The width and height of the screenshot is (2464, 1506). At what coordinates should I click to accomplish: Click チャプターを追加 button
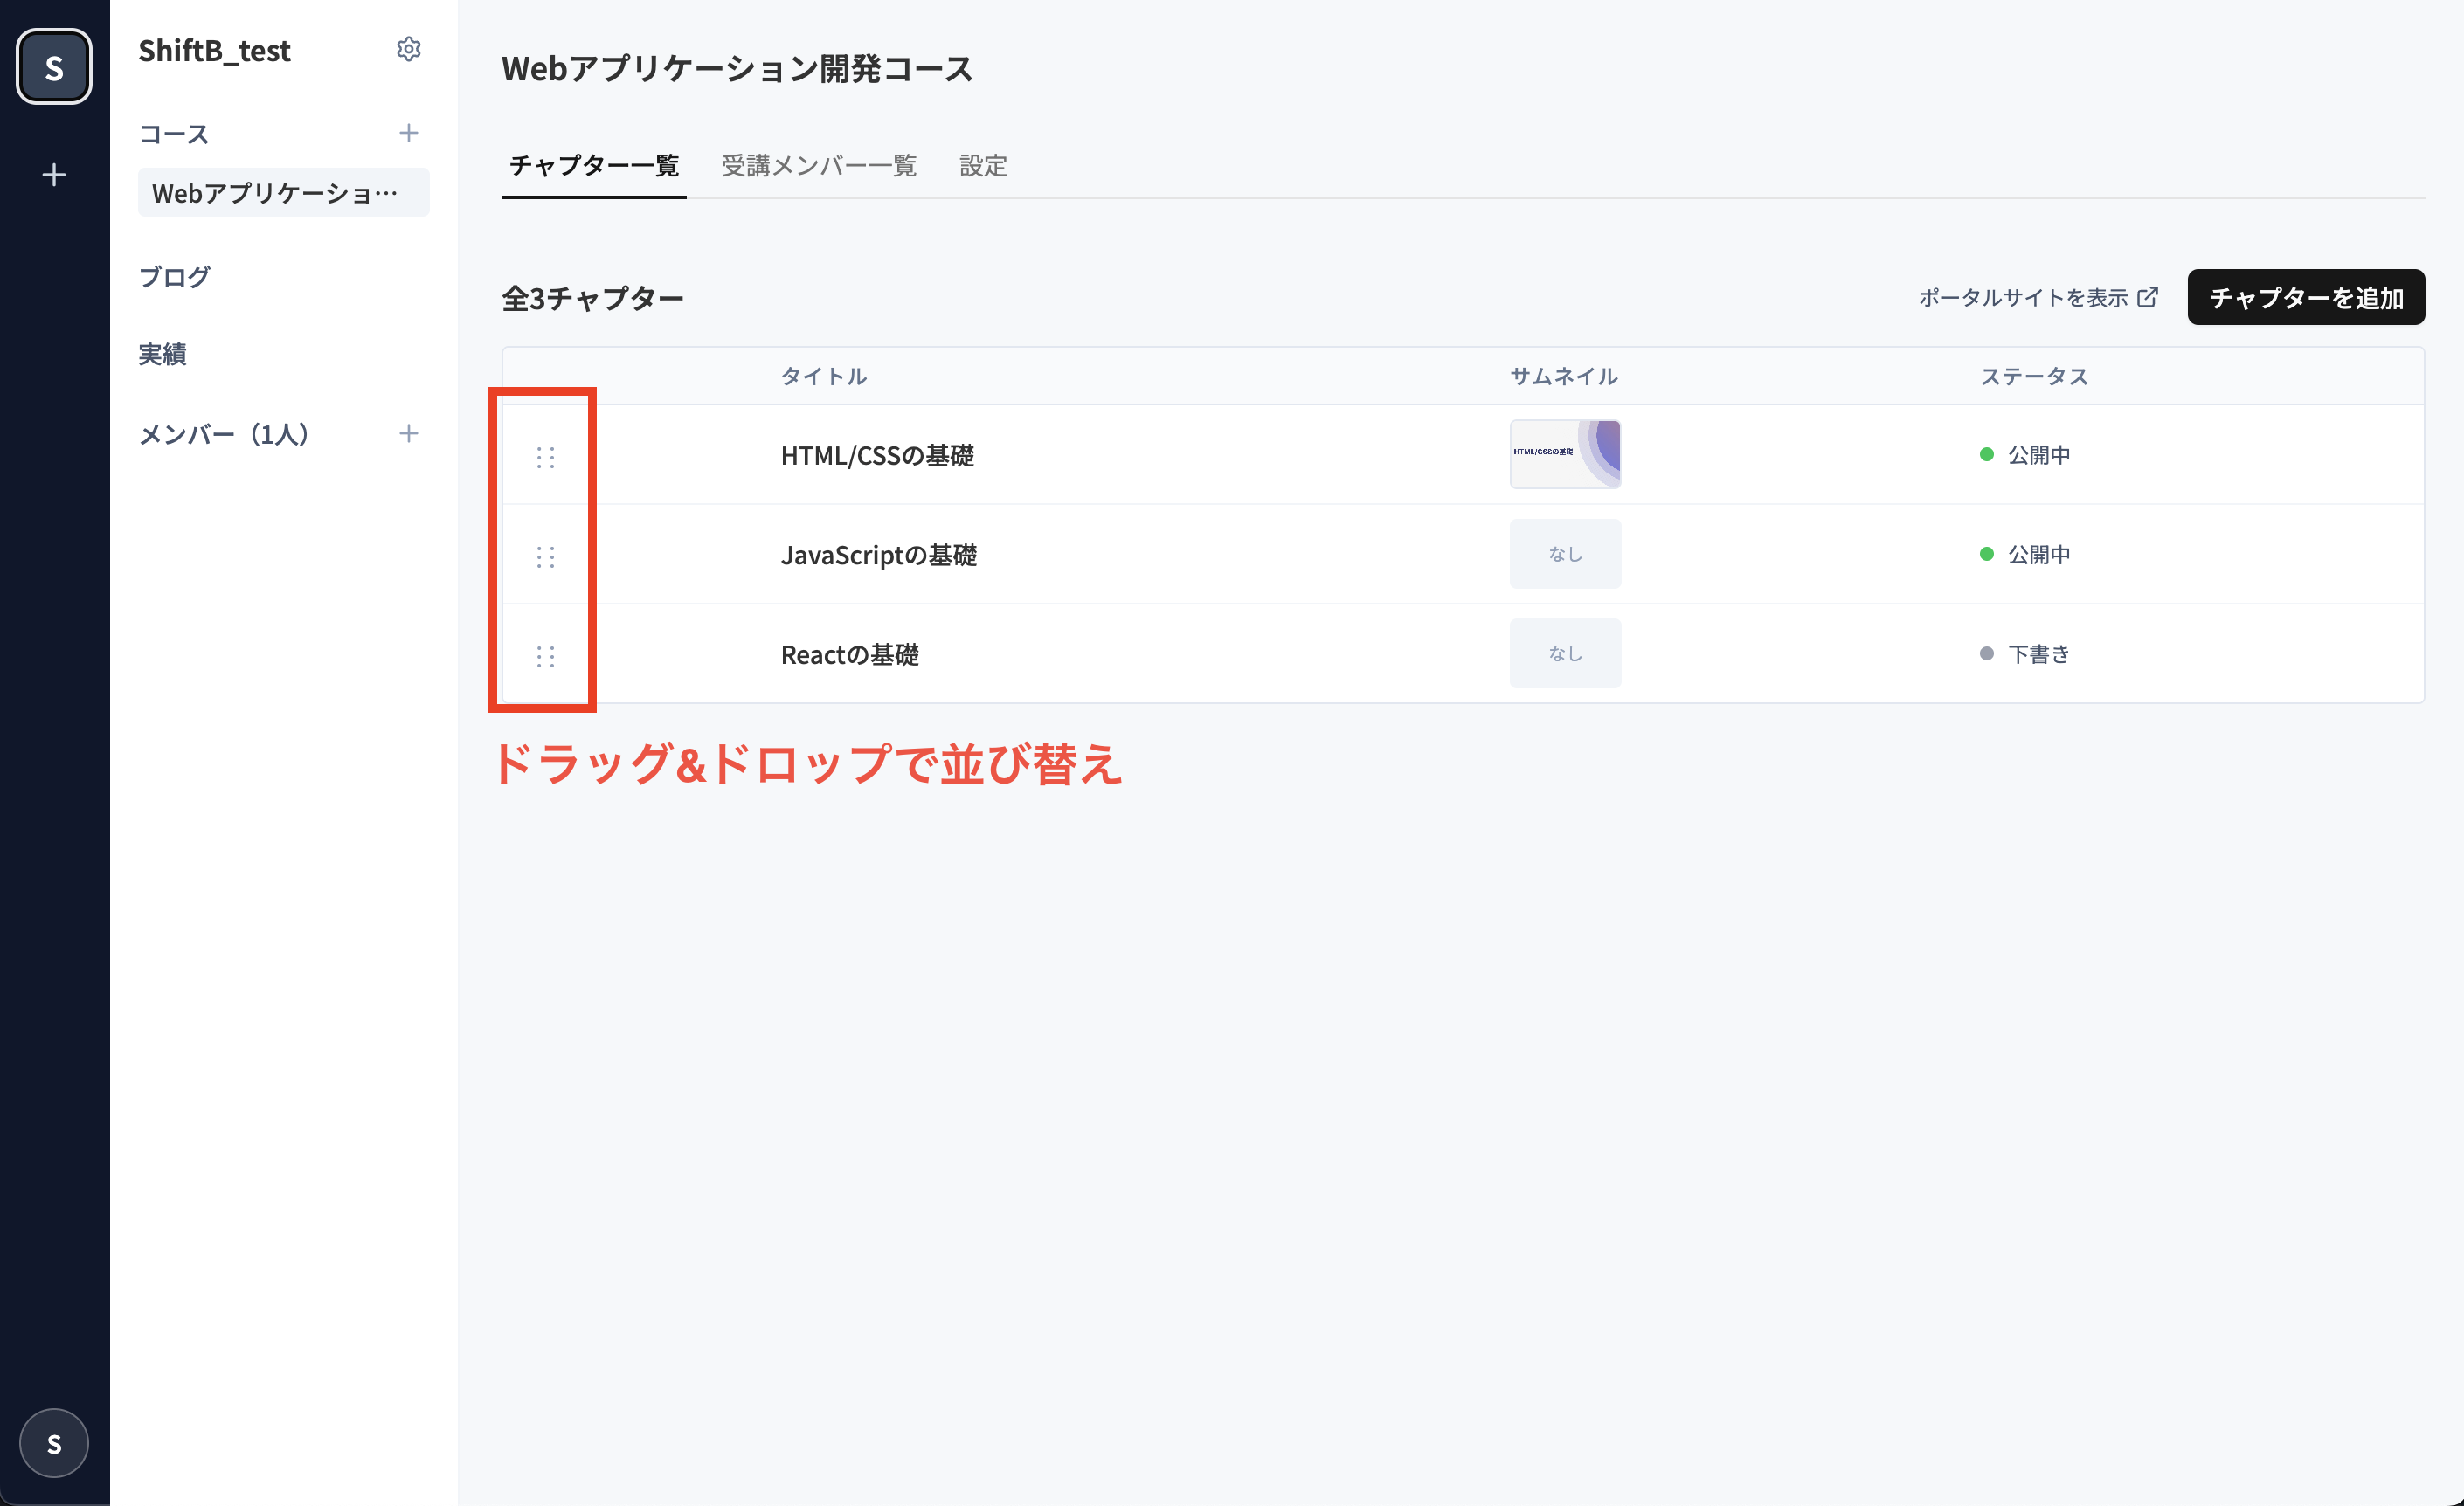[2305, 297]
